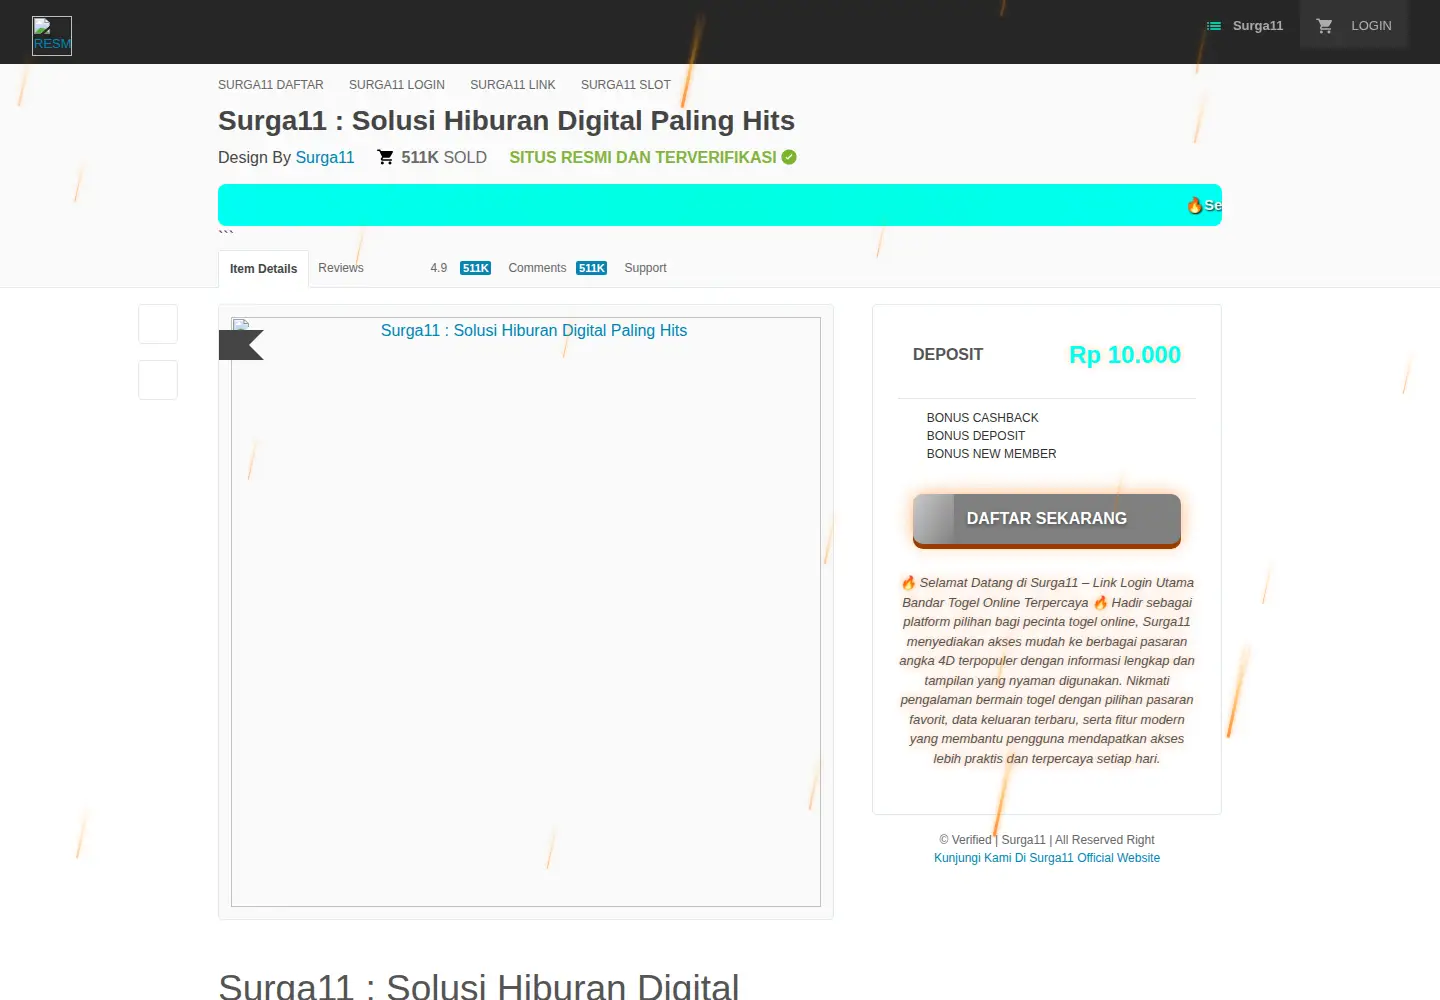Switch to the Comments tab
This screenshot has width=1440, height=1000.
pyautogui.click(x=537, y=268)
